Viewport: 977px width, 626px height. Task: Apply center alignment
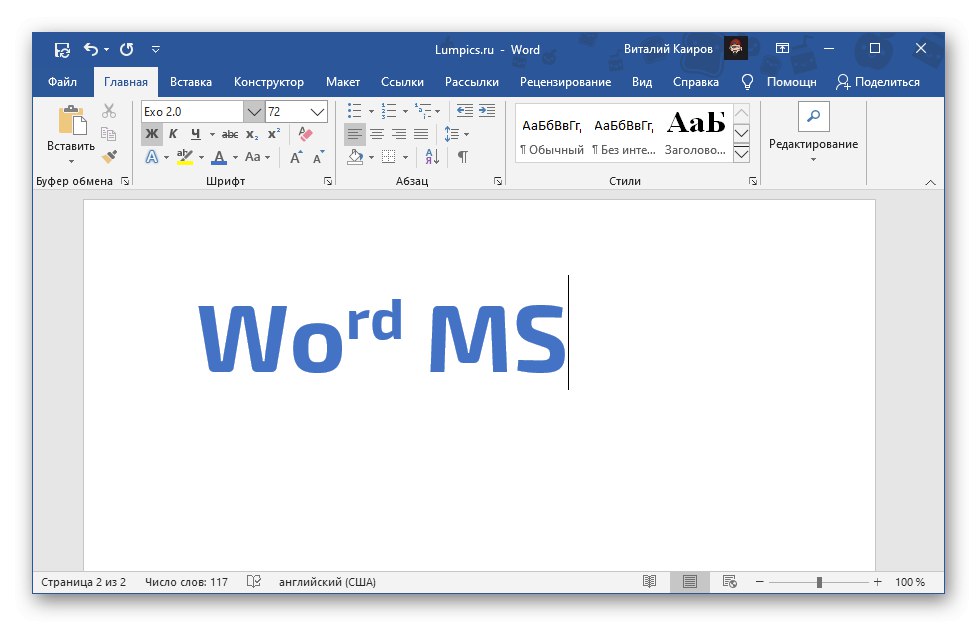coord(377,134)
